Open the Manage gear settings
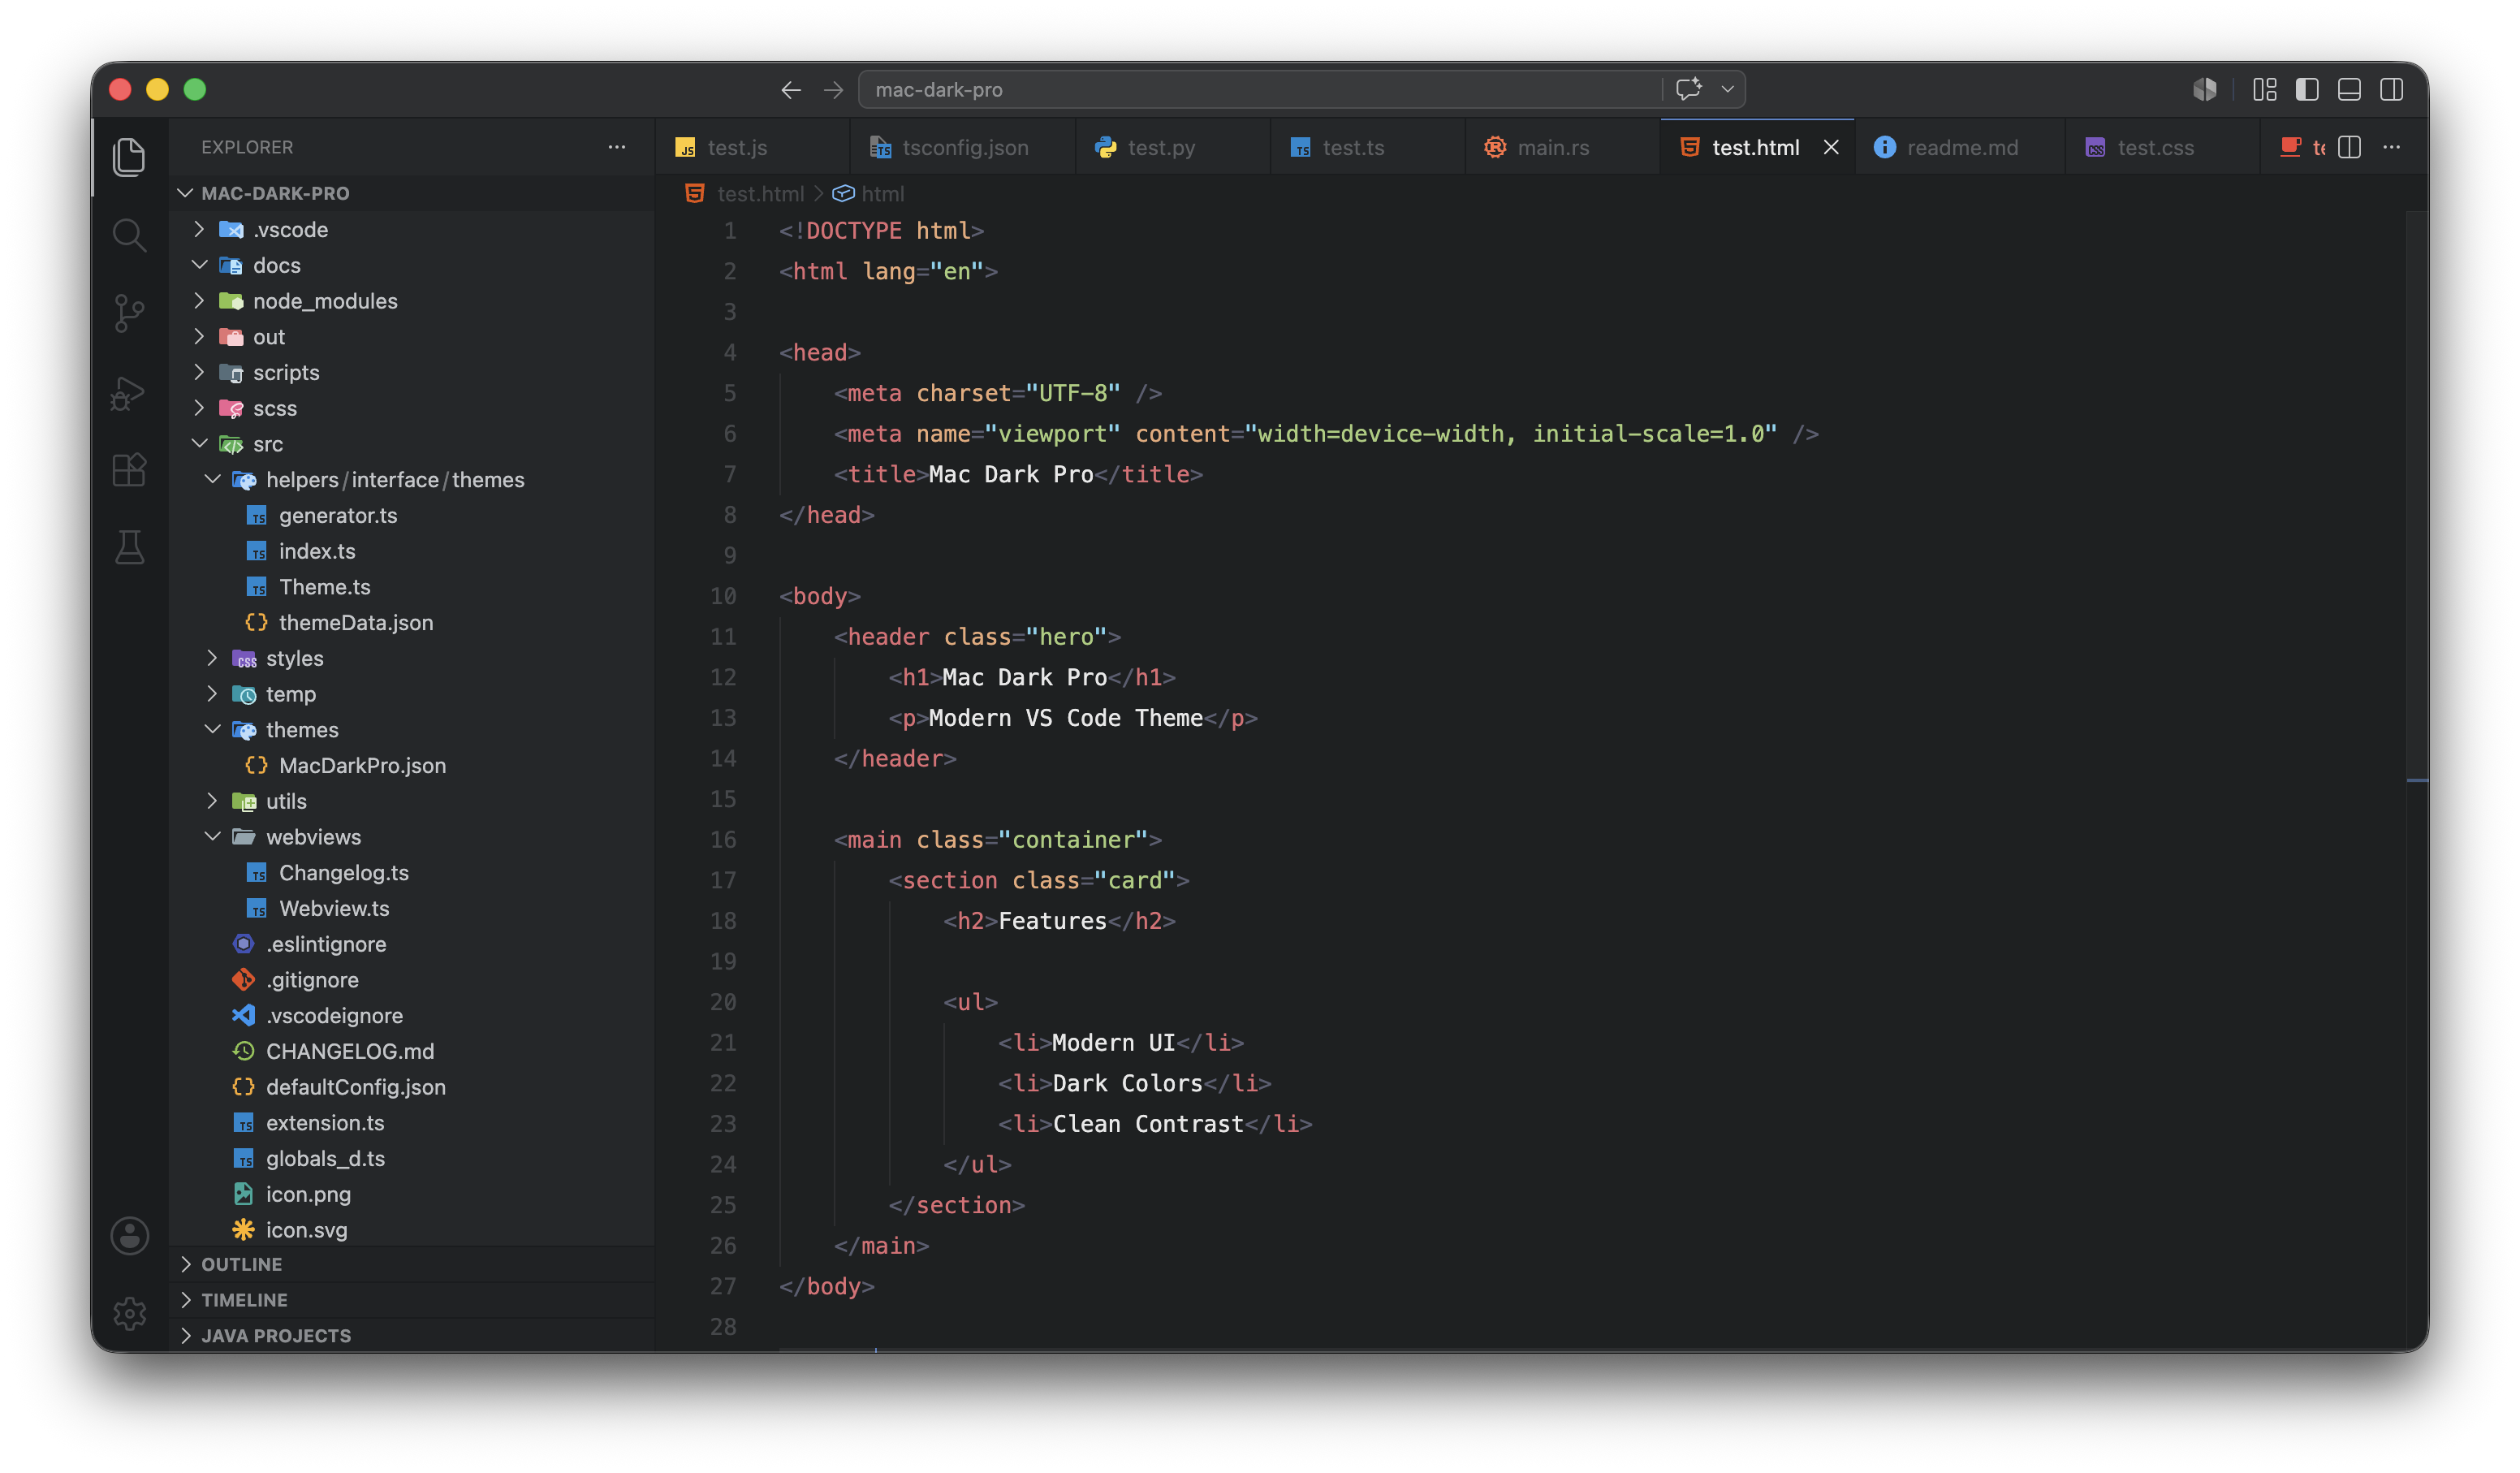The width and height of the screenshot is (2520, 1473). pos(129,1313)
